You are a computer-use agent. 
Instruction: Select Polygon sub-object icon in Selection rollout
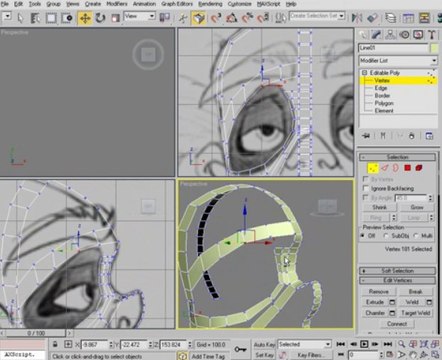pos(407,168)
